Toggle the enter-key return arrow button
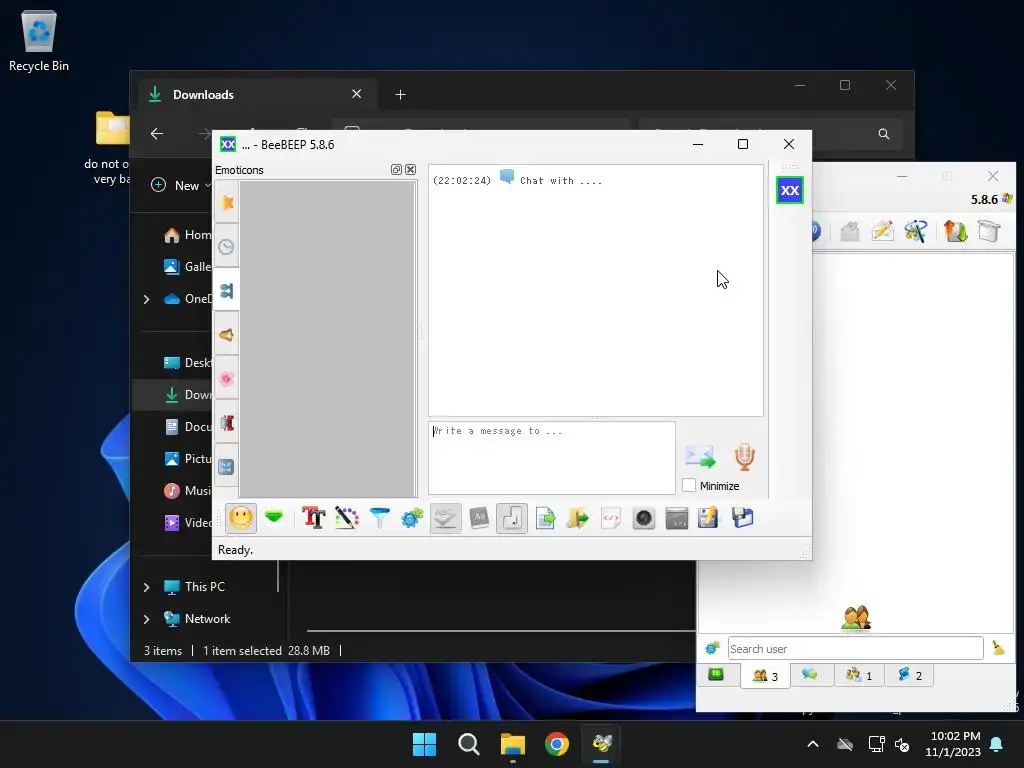1024x768 pixels. tap(512, 519)
